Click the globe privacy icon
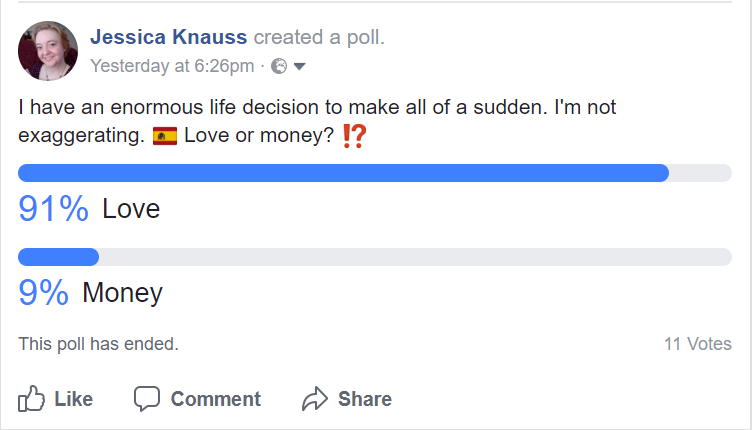 coord(280,67)
